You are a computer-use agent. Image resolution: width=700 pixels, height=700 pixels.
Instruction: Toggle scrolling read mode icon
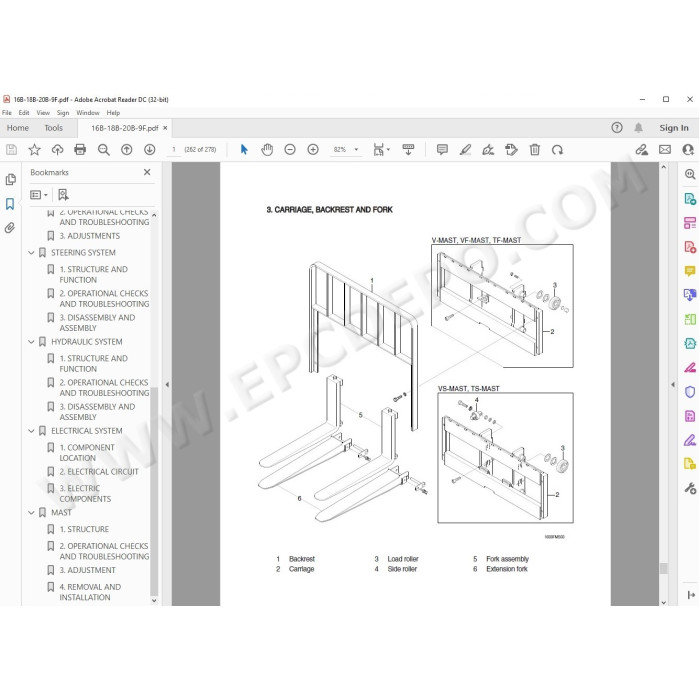[408, 150]
